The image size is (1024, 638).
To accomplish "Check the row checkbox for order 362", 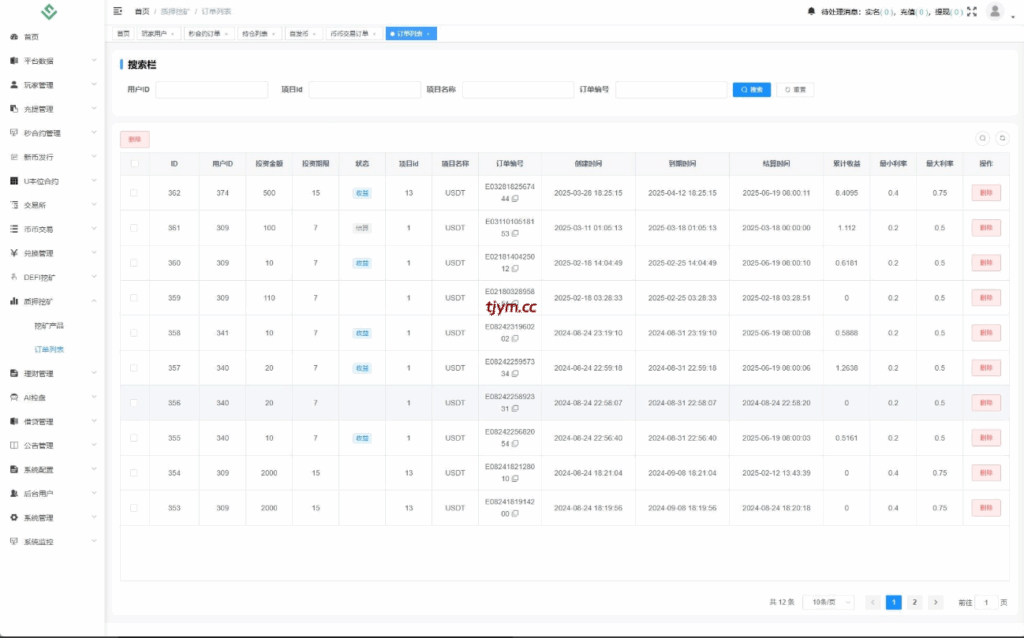I will click(x=135, y=193).
